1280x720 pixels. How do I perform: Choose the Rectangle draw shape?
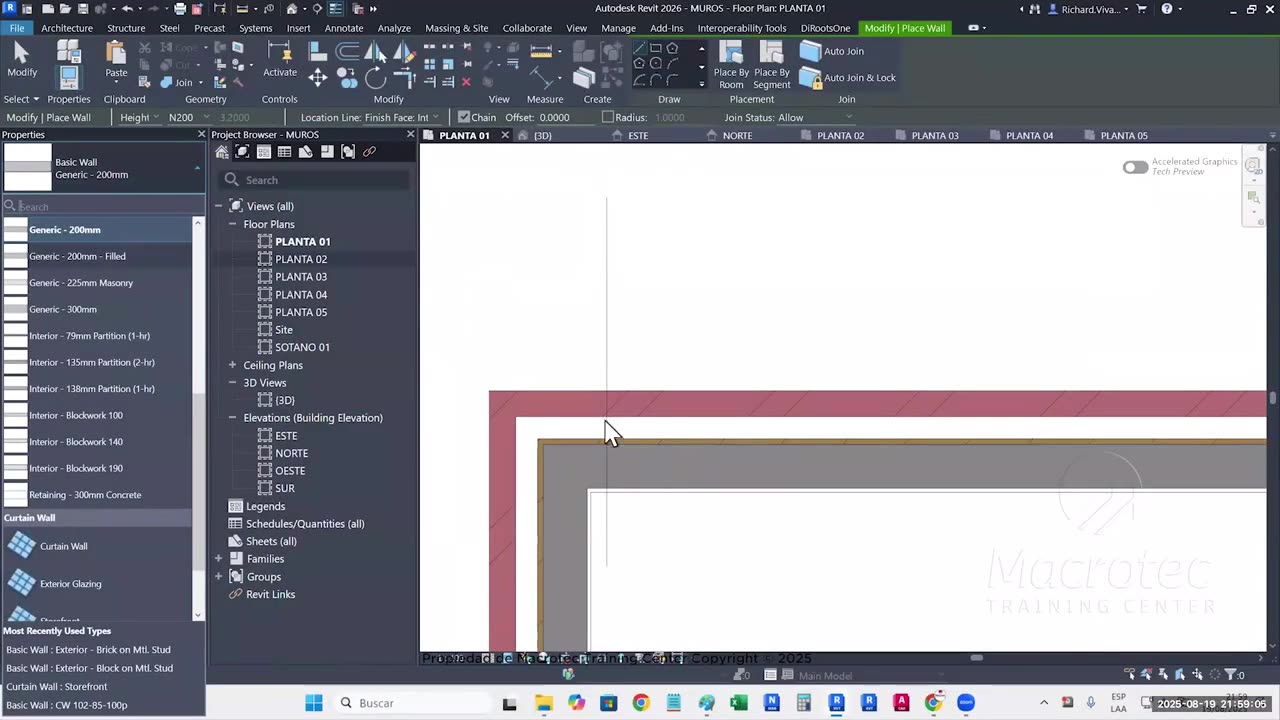pos(655,48)
